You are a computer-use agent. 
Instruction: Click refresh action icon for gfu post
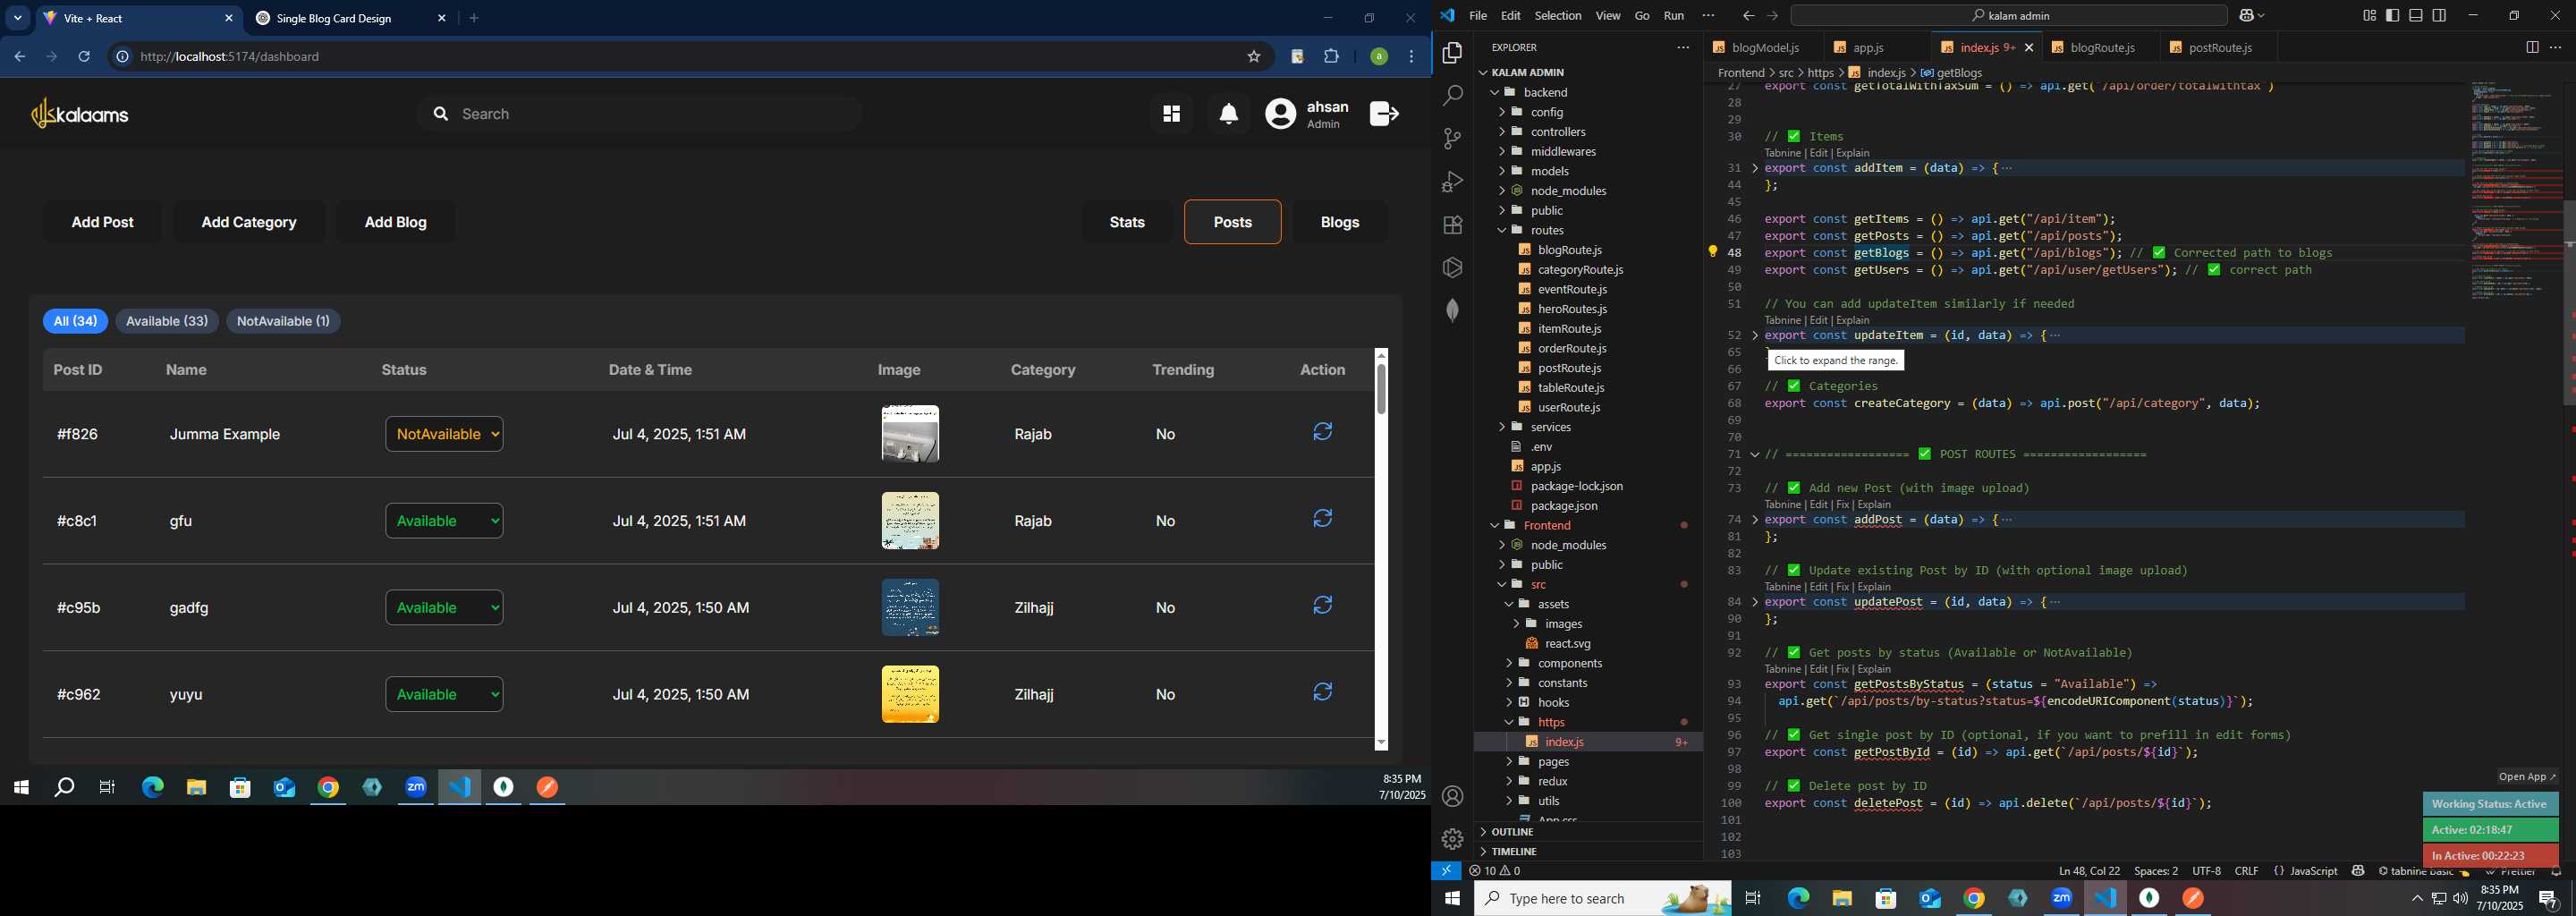click(1322, 519)
